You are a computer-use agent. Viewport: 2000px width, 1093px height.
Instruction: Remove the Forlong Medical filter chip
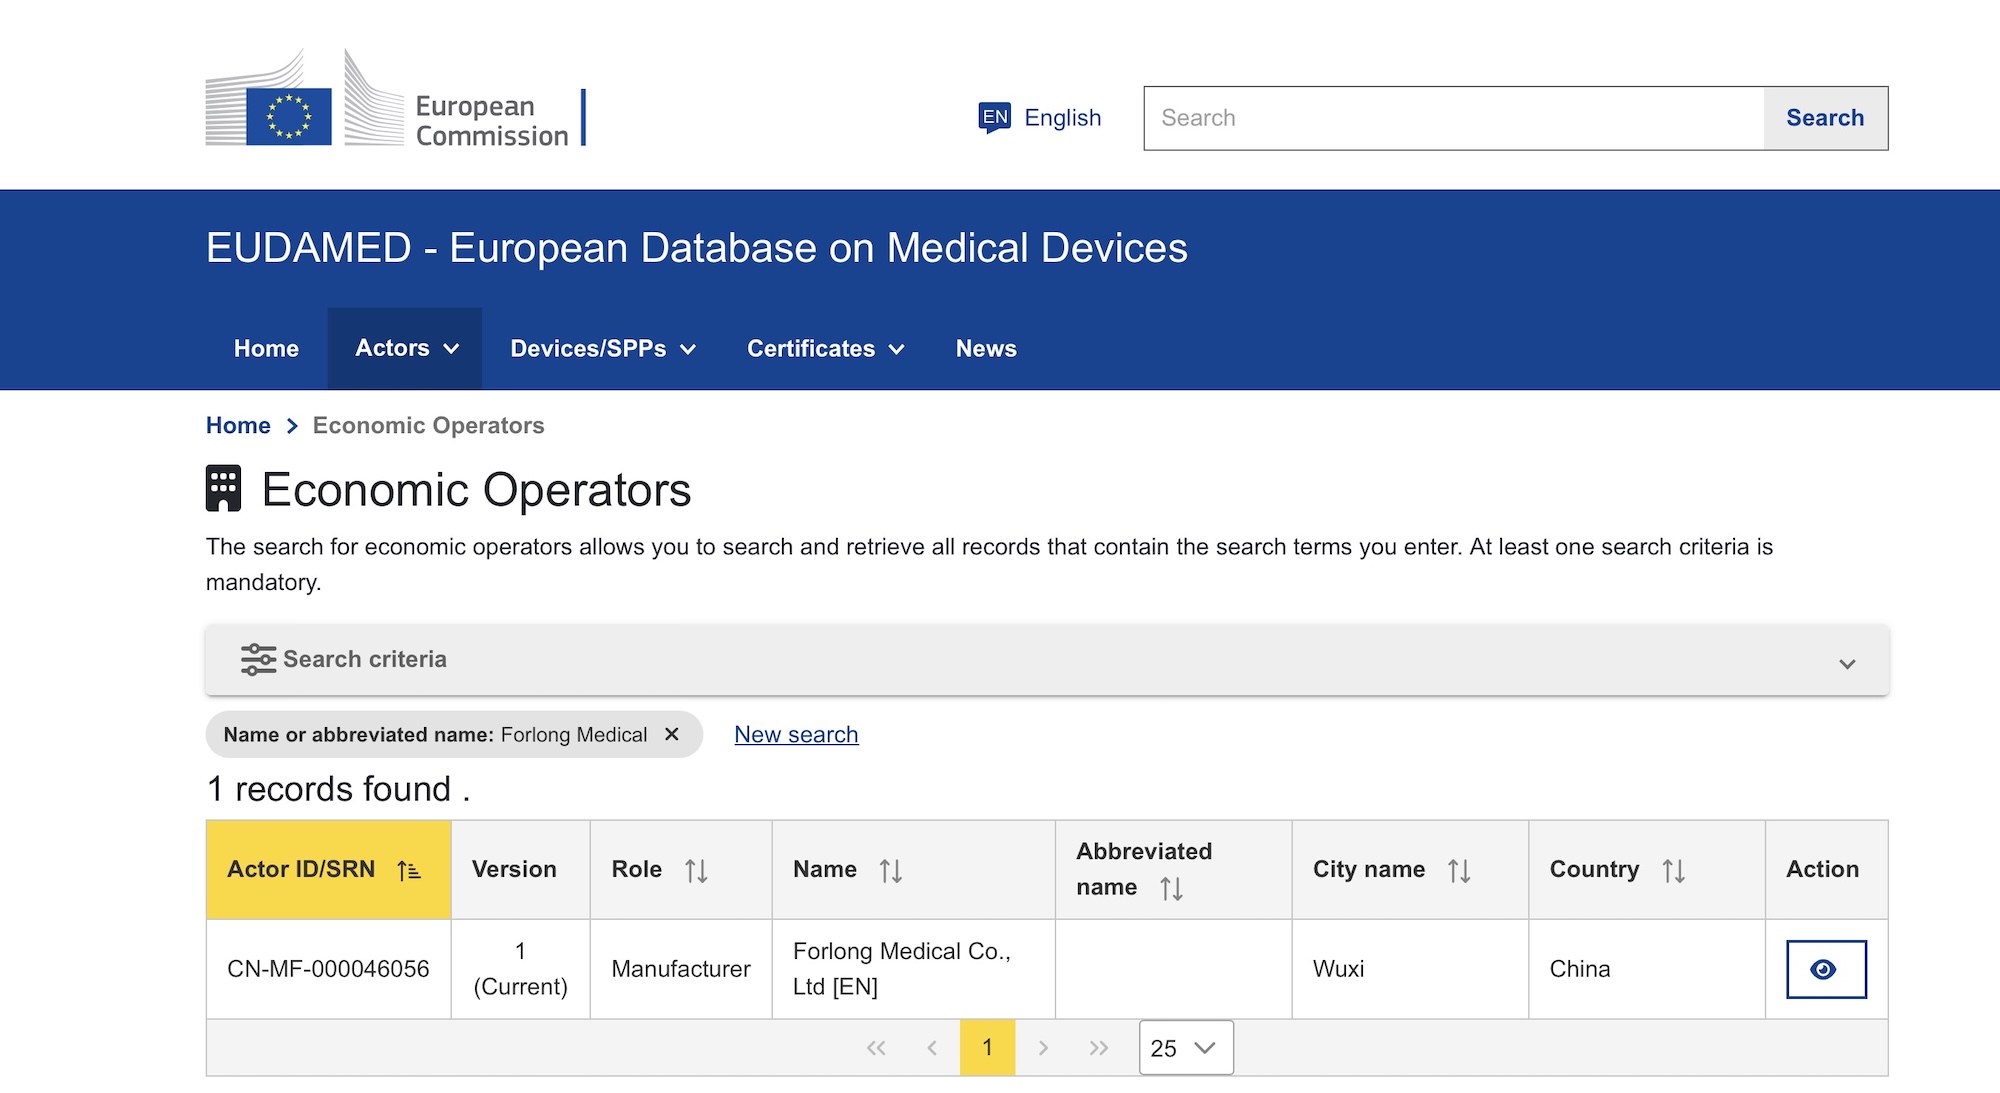pyautogui.click(x=672, y=735)
